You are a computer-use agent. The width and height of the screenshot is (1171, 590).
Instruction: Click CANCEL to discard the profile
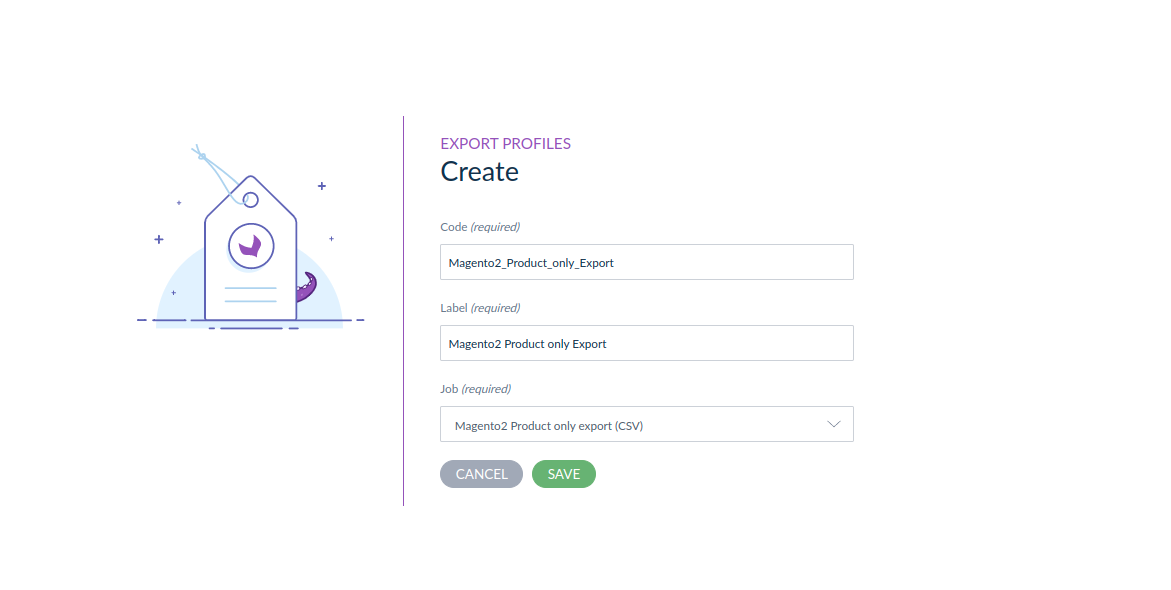[x=481, y=473]
